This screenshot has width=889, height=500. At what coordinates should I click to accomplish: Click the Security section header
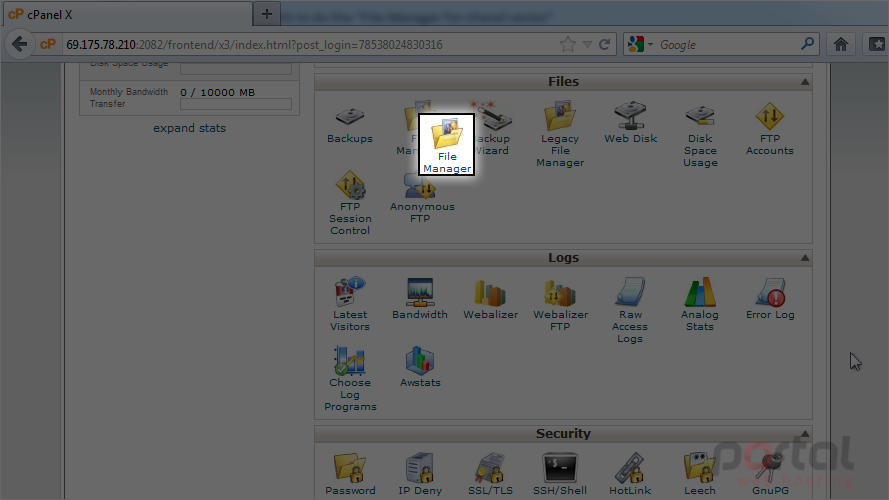point(563,434)
